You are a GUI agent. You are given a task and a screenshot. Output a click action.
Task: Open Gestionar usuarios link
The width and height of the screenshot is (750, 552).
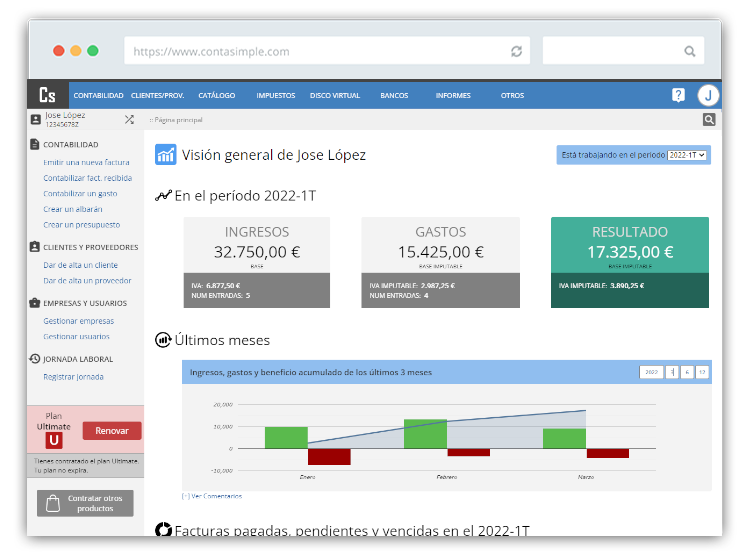point(77,336)
